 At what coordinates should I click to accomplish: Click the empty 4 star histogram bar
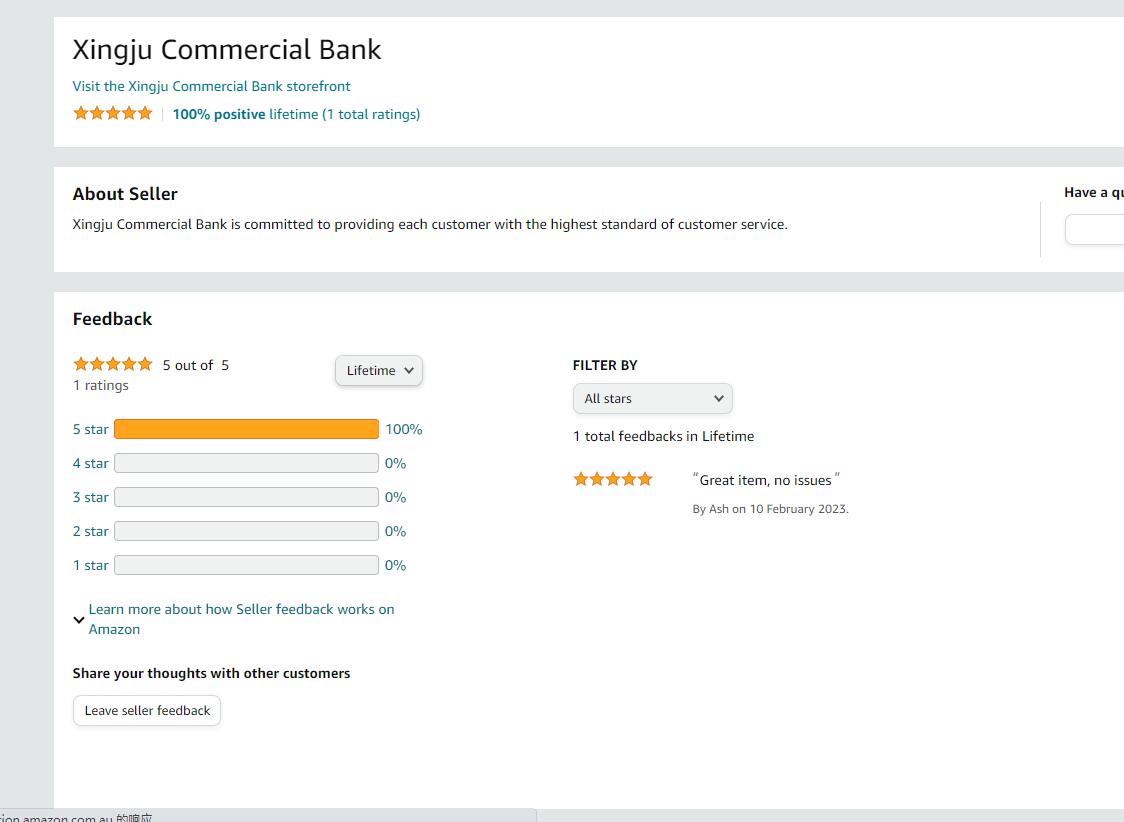click(246, 463)
